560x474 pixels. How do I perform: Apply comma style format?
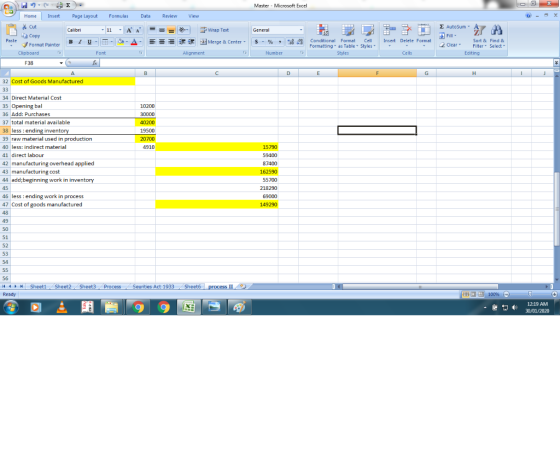(280, 42)
